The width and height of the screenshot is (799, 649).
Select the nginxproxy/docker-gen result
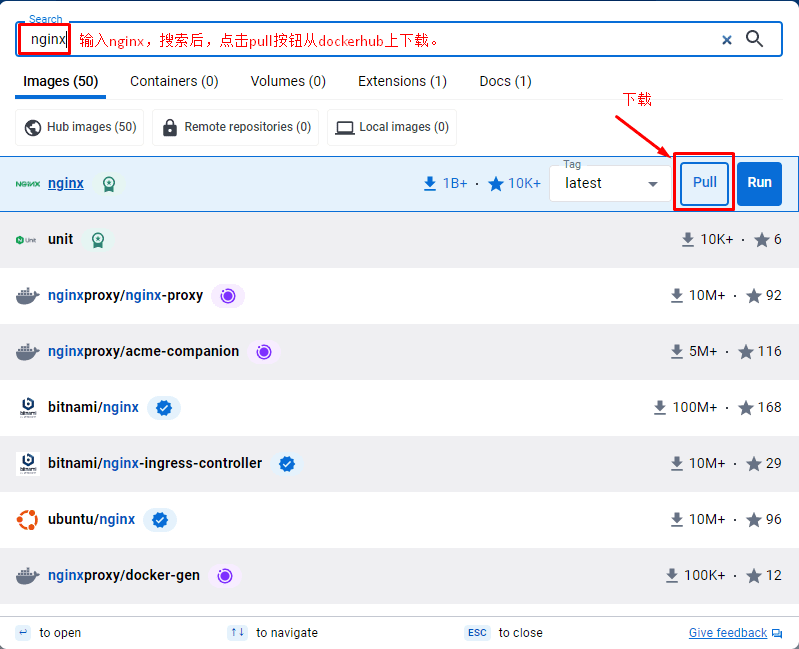(400, 576)
